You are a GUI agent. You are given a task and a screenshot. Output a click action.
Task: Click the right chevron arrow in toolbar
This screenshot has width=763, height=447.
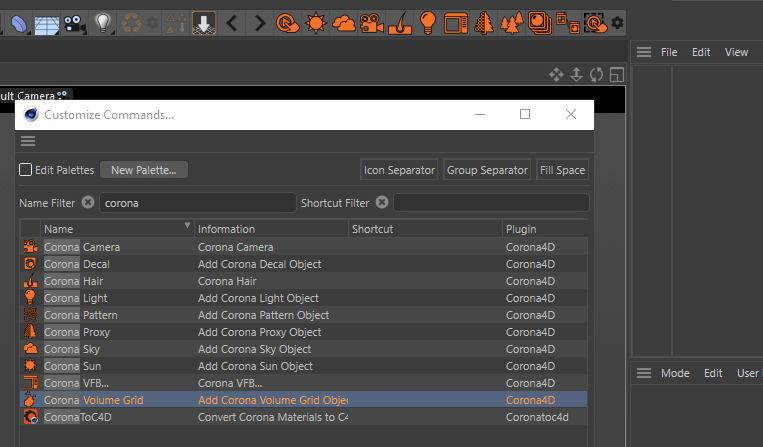click(x=260, y=23)
